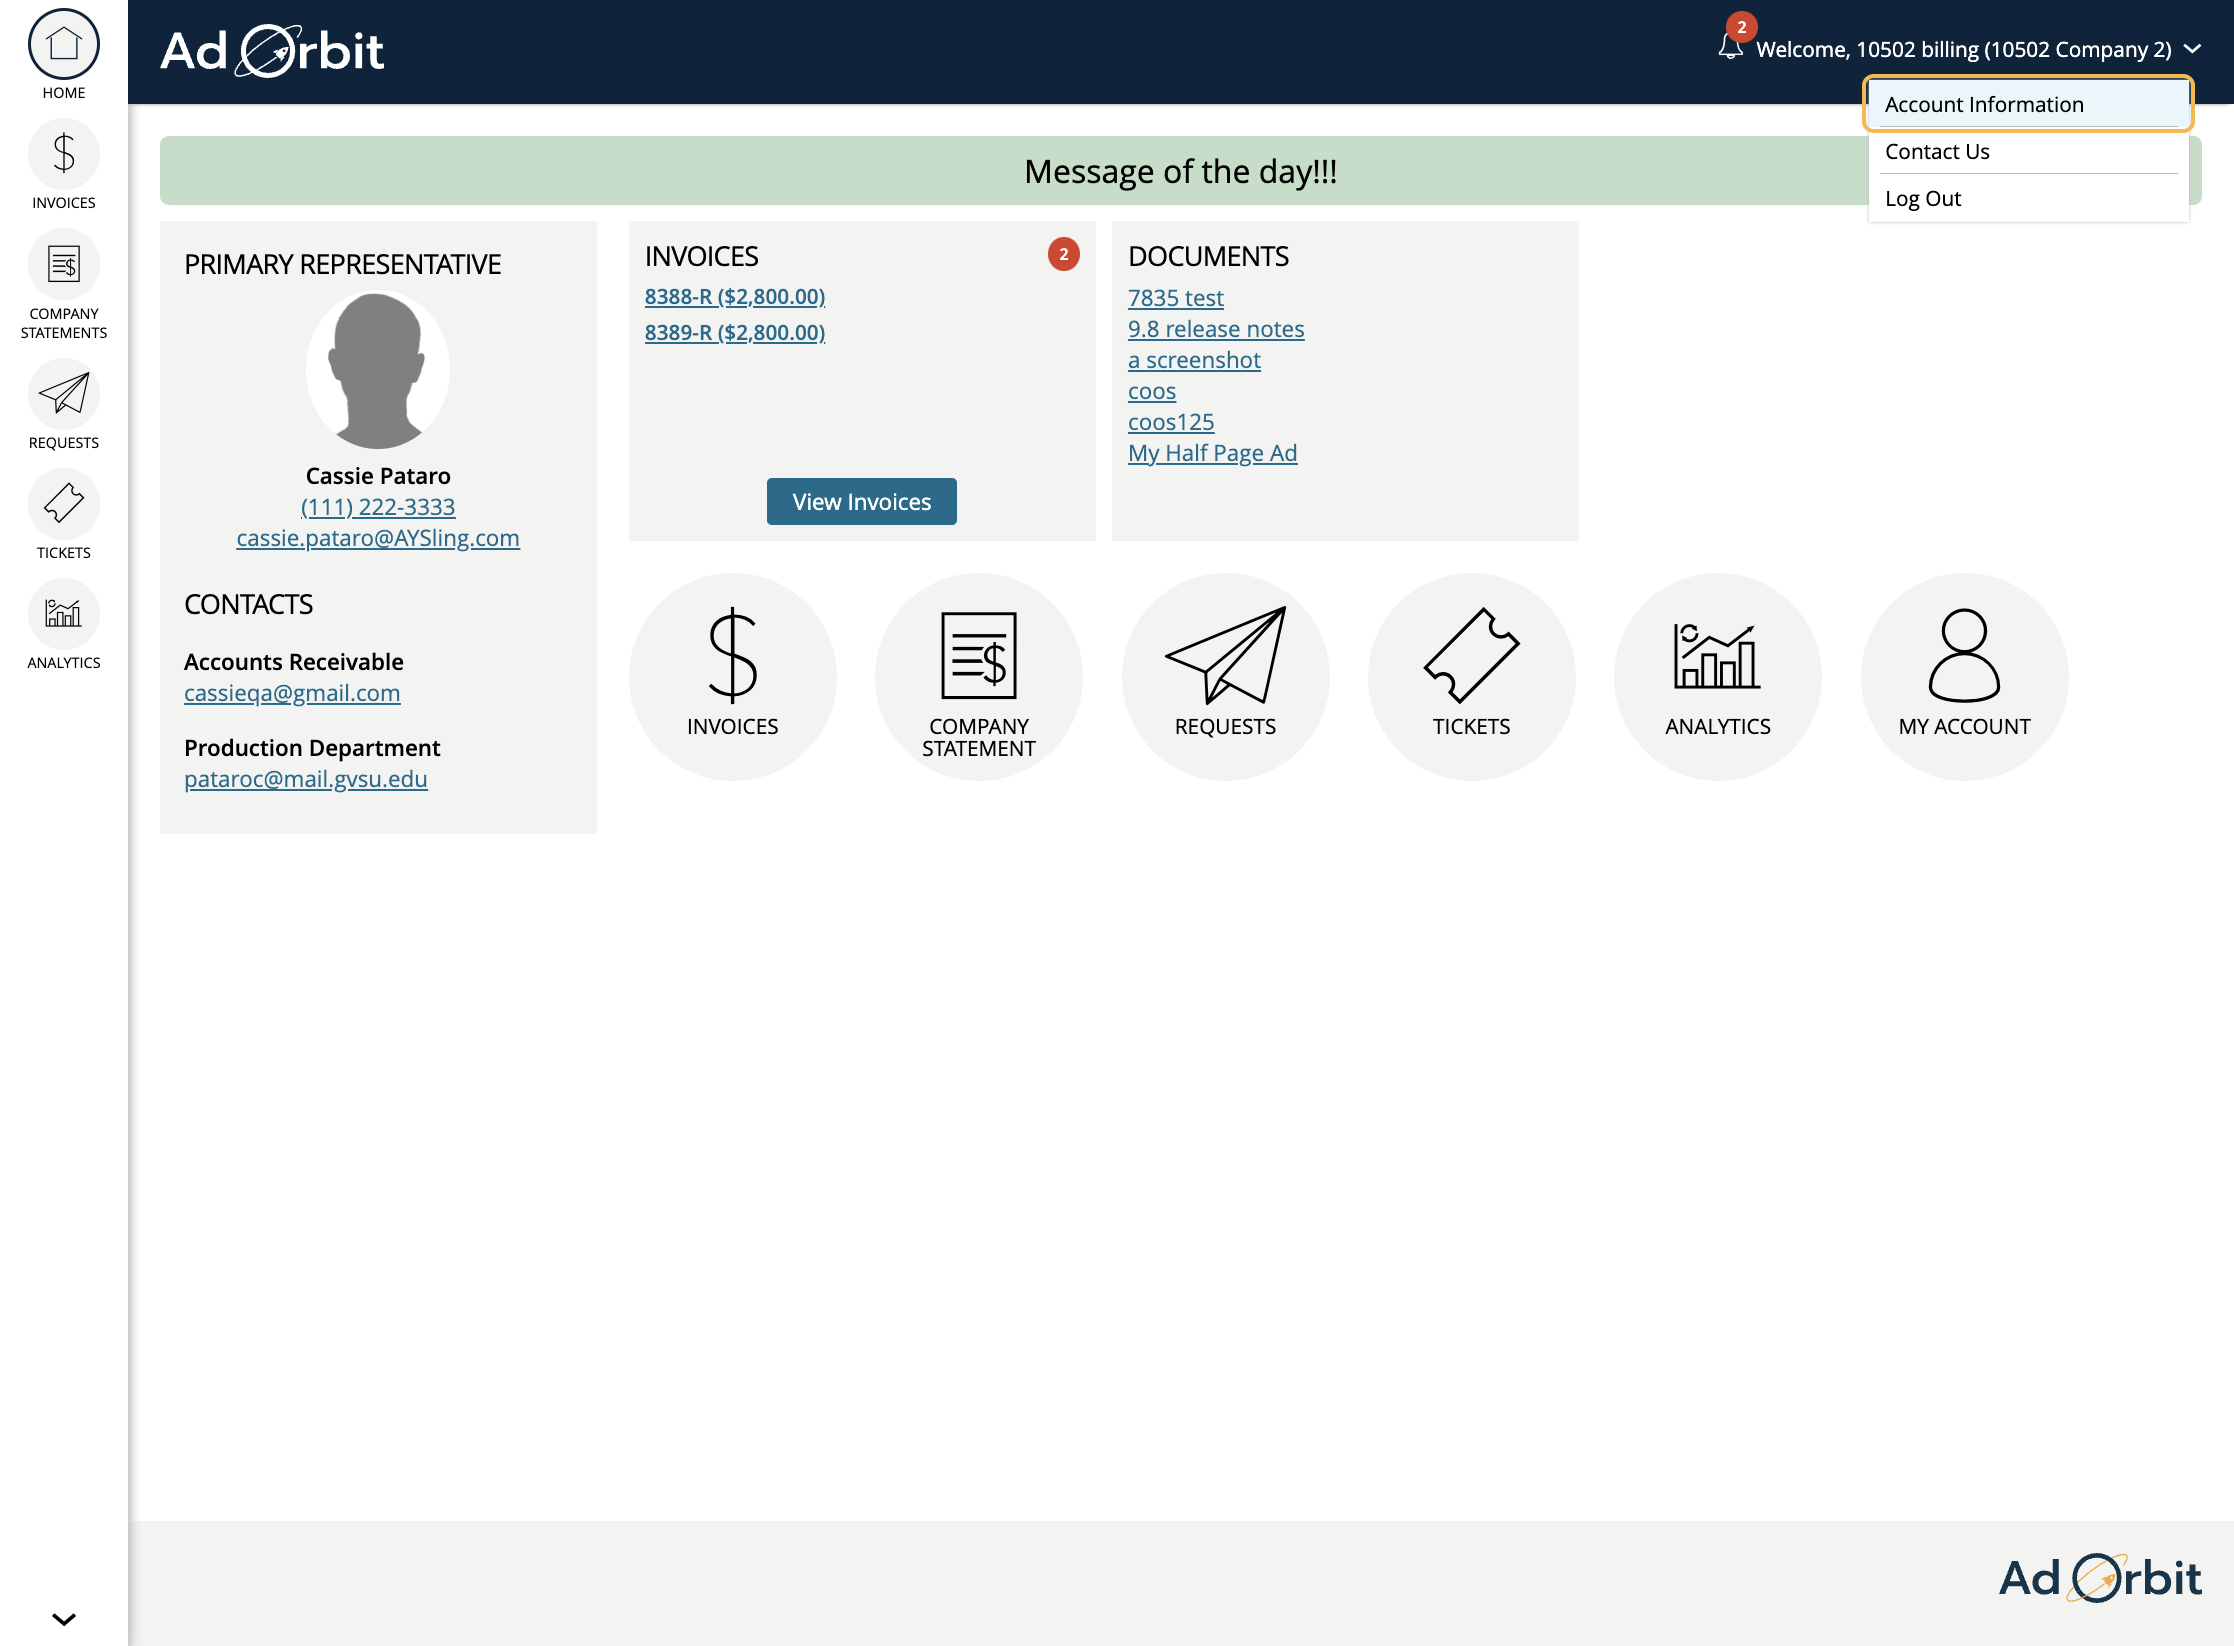The height and width of the screenshot is (1646, 2234).
Task: Click cassieqa@gmail.com email contact
Action: (291, 692)
